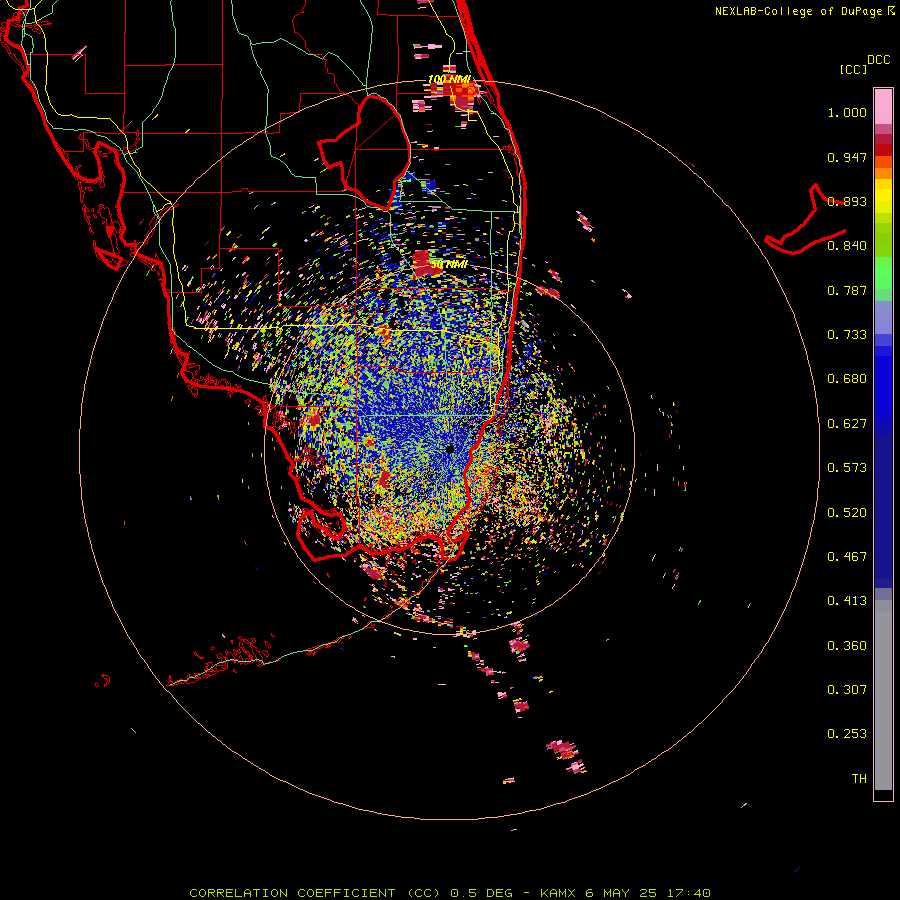This screenshot has width=900, height=900.
Task: Click the 0.680 scale value
Action: [x=847, y=379]
